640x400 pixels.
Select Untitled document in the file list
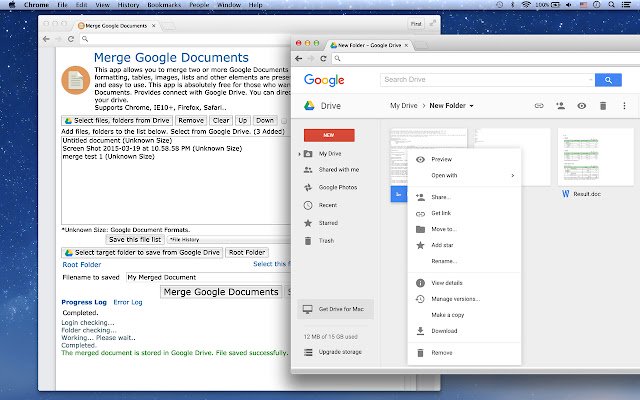pyautogui.click(x=117, y=140)
